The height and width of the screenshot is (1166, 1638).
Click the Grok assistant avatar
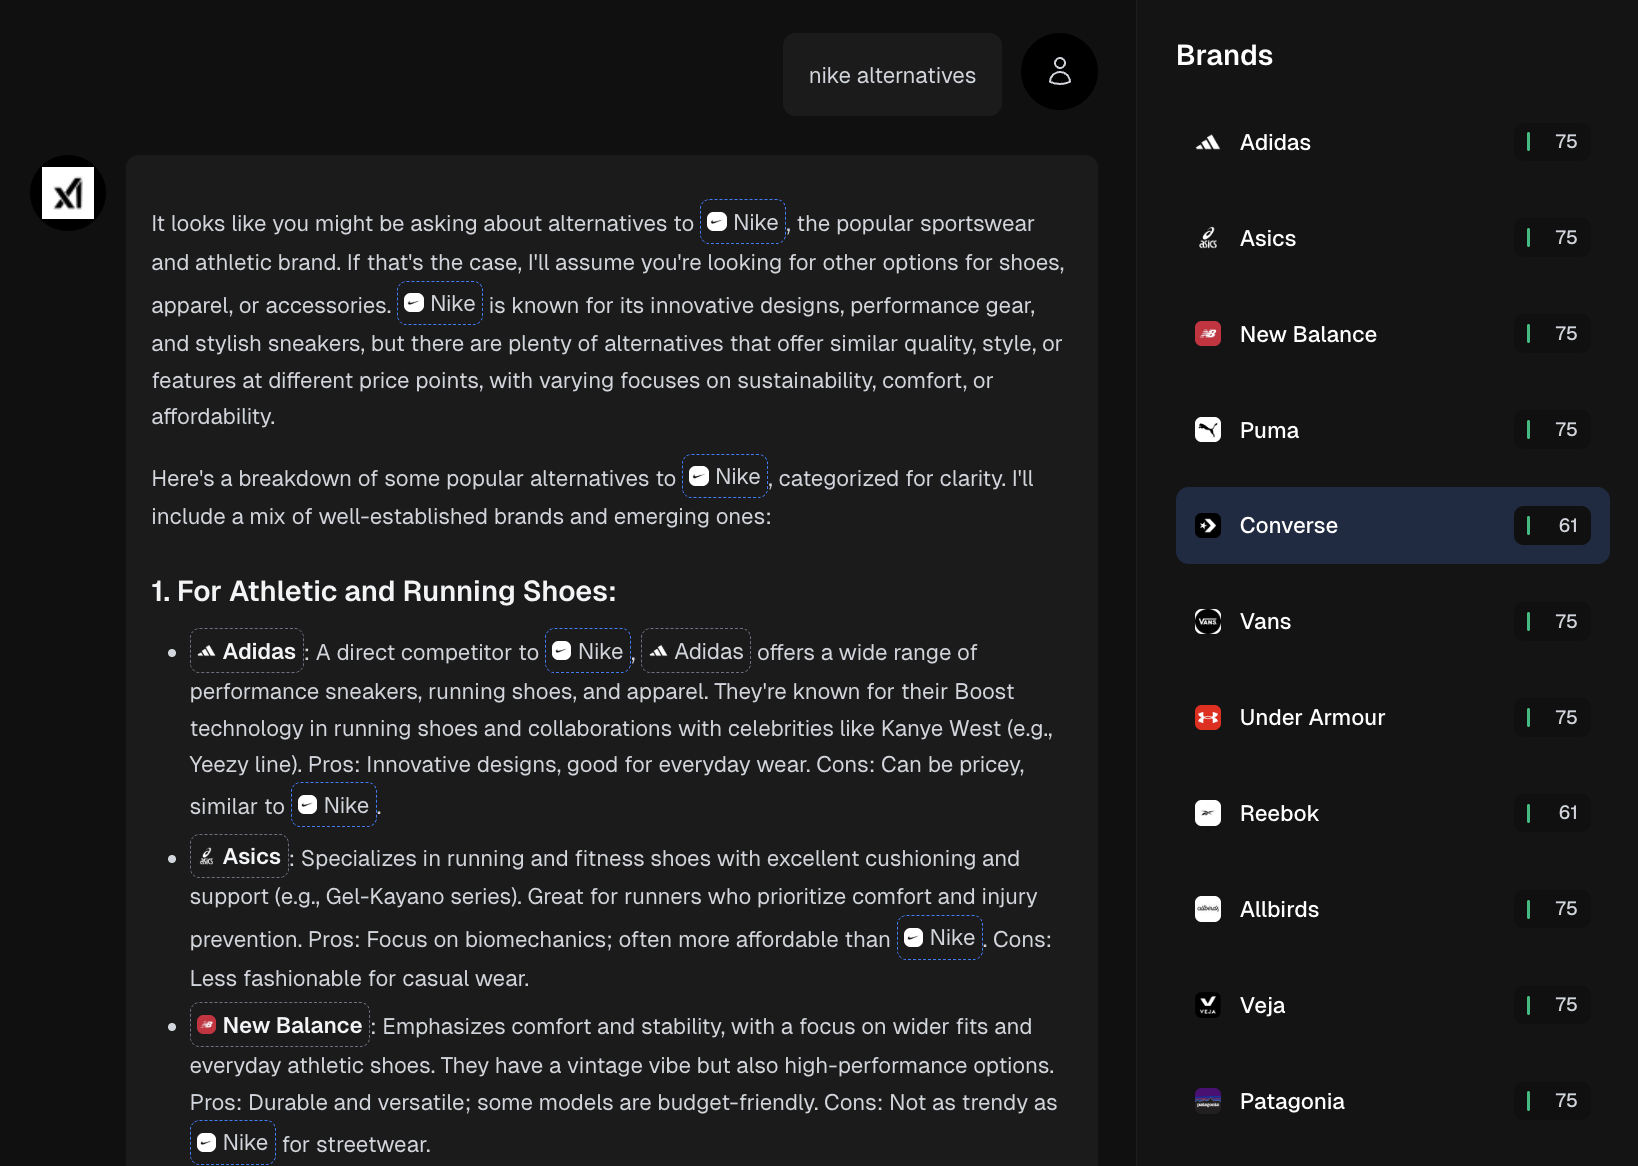coord(67,192)
